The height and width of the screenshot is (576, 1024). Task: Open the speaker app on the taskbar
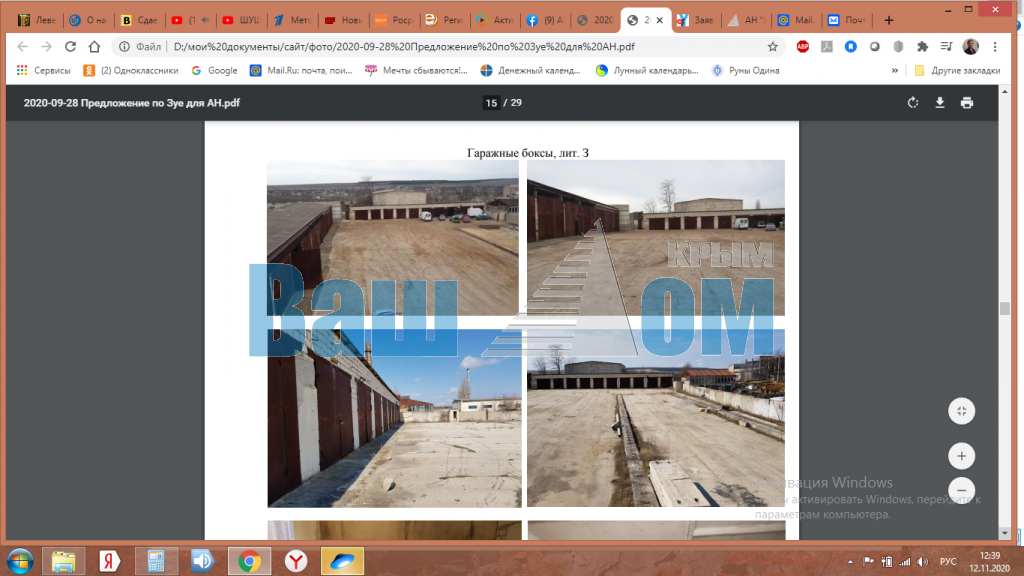(x=202, y=561)
